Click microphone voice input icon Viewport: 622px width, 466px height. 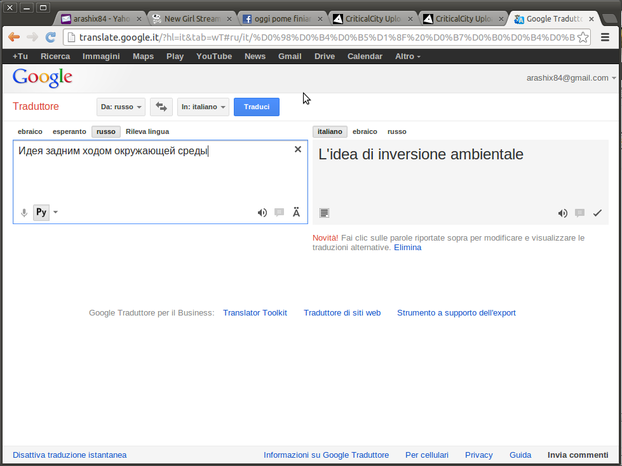click(24, 213)
